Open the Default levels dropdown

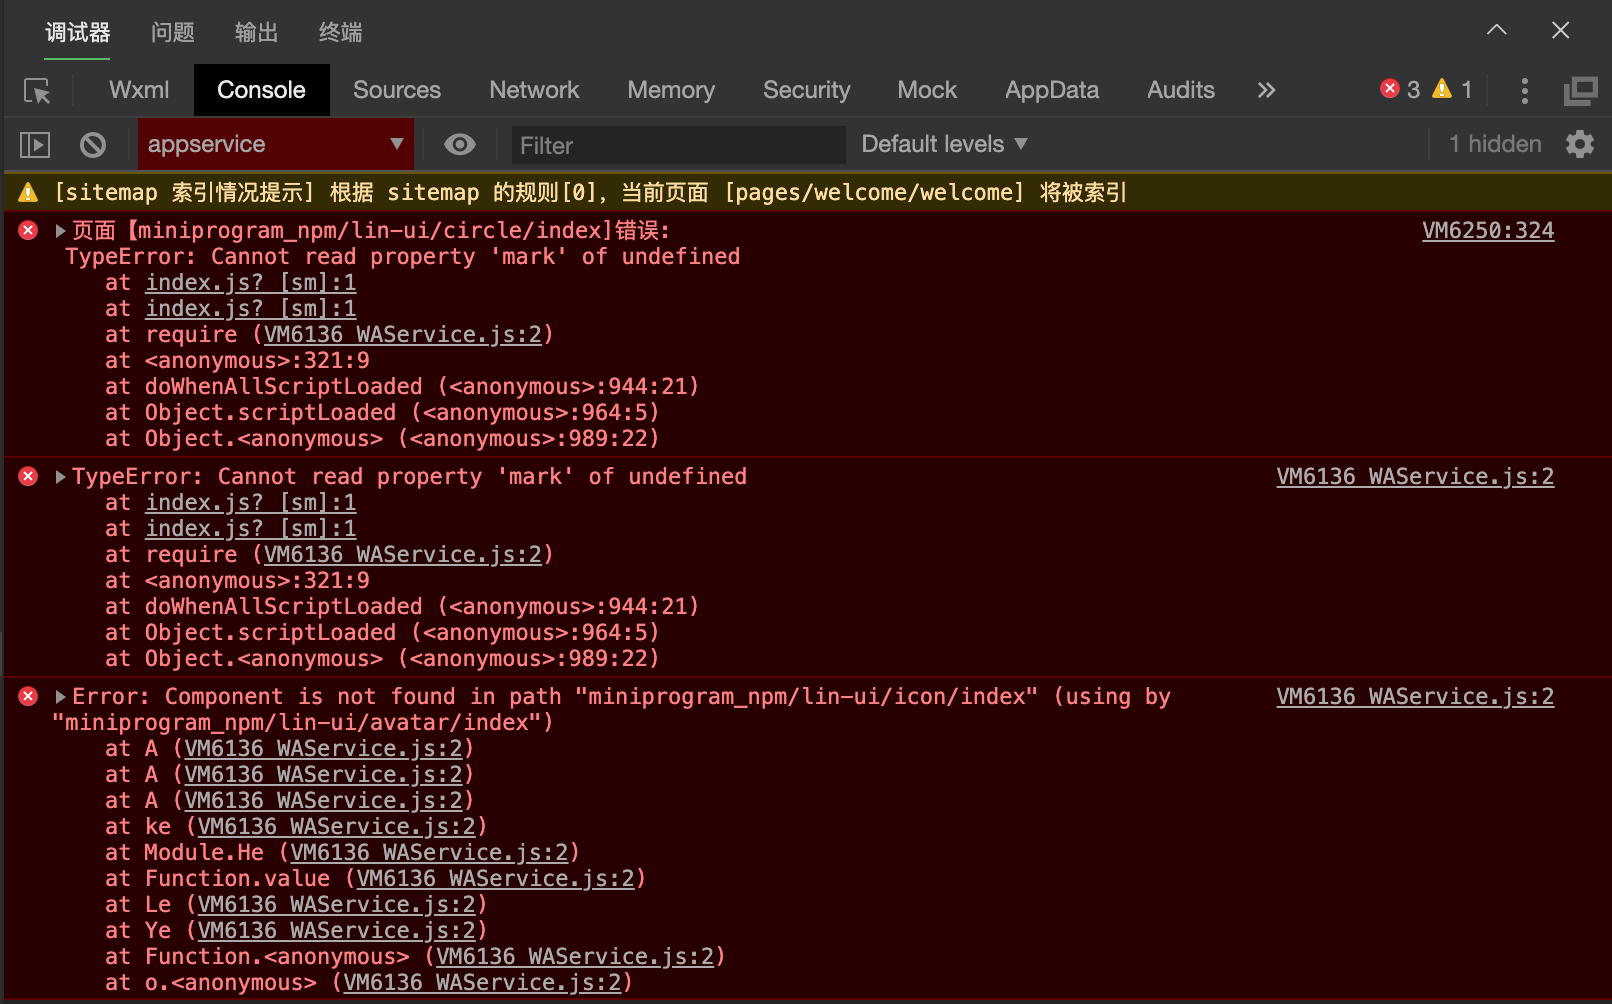click(945, 144)
